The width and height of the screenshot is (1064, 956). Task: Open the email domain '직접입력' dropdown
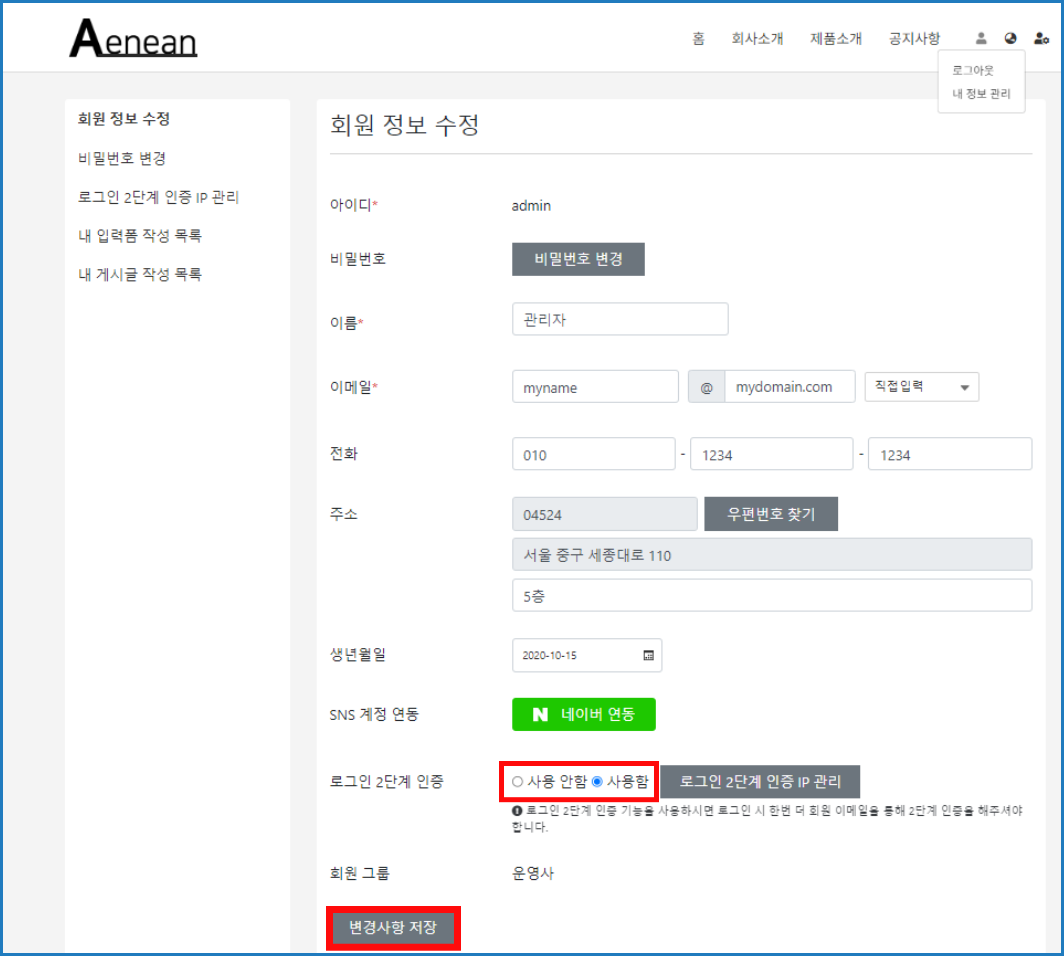click(x=921, y=387)
